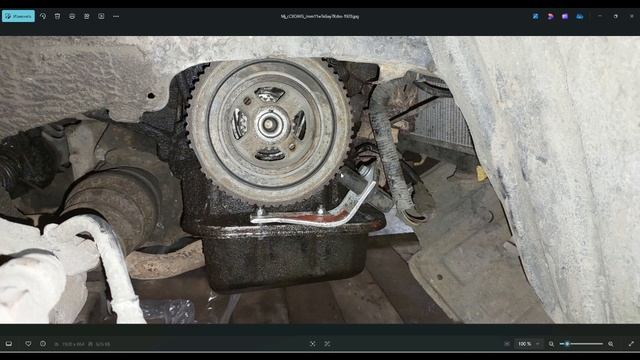Viewport: 640px width, 360px height.
Task: Start slideshow using the play frame icon
Action: (x=101, y=16)
